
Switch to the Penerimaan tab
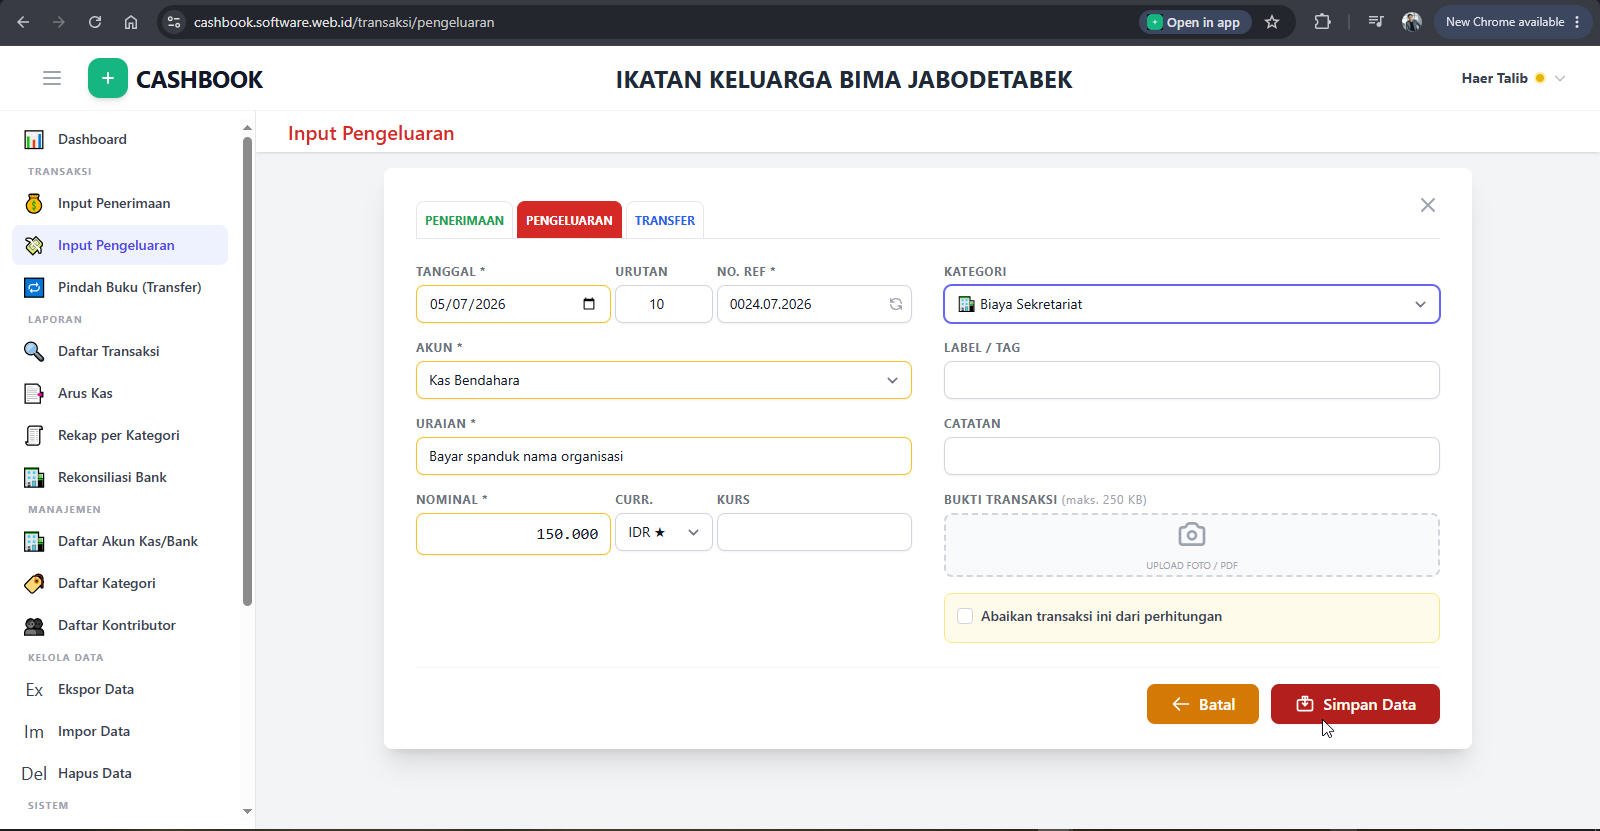[x=464, y=220]
